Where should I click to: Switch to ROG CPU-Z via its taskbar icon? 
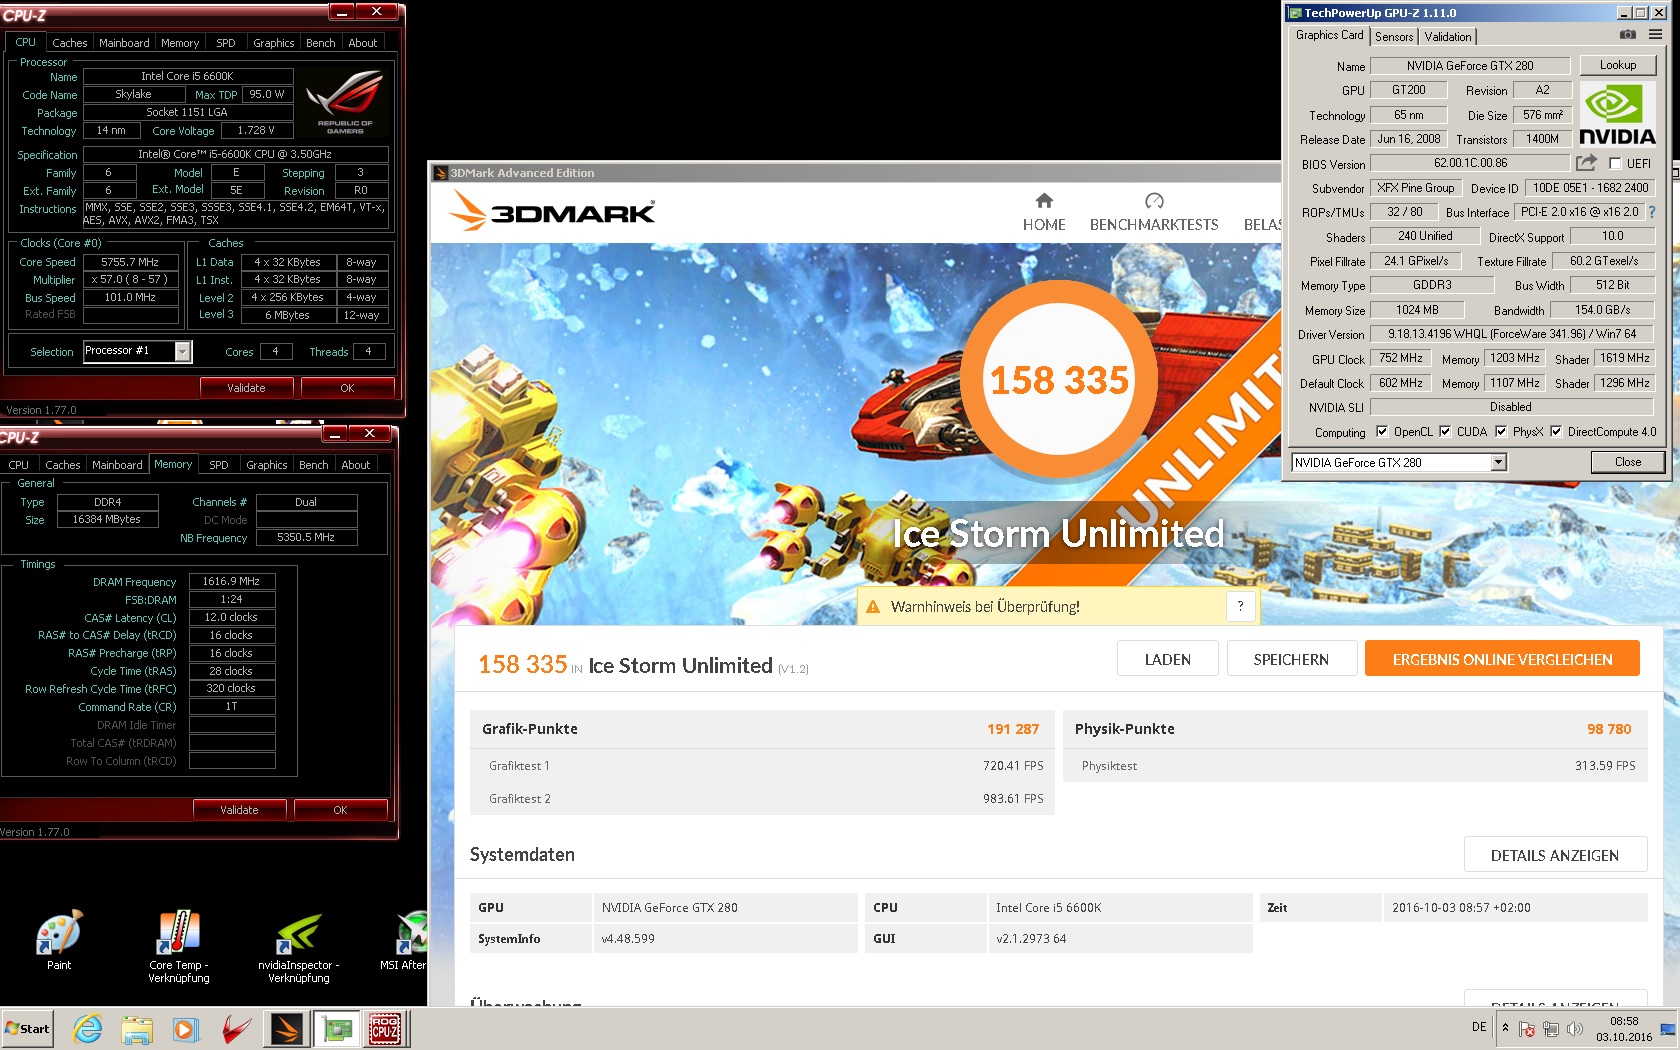pyautogui.click(x=385, y=1029)
